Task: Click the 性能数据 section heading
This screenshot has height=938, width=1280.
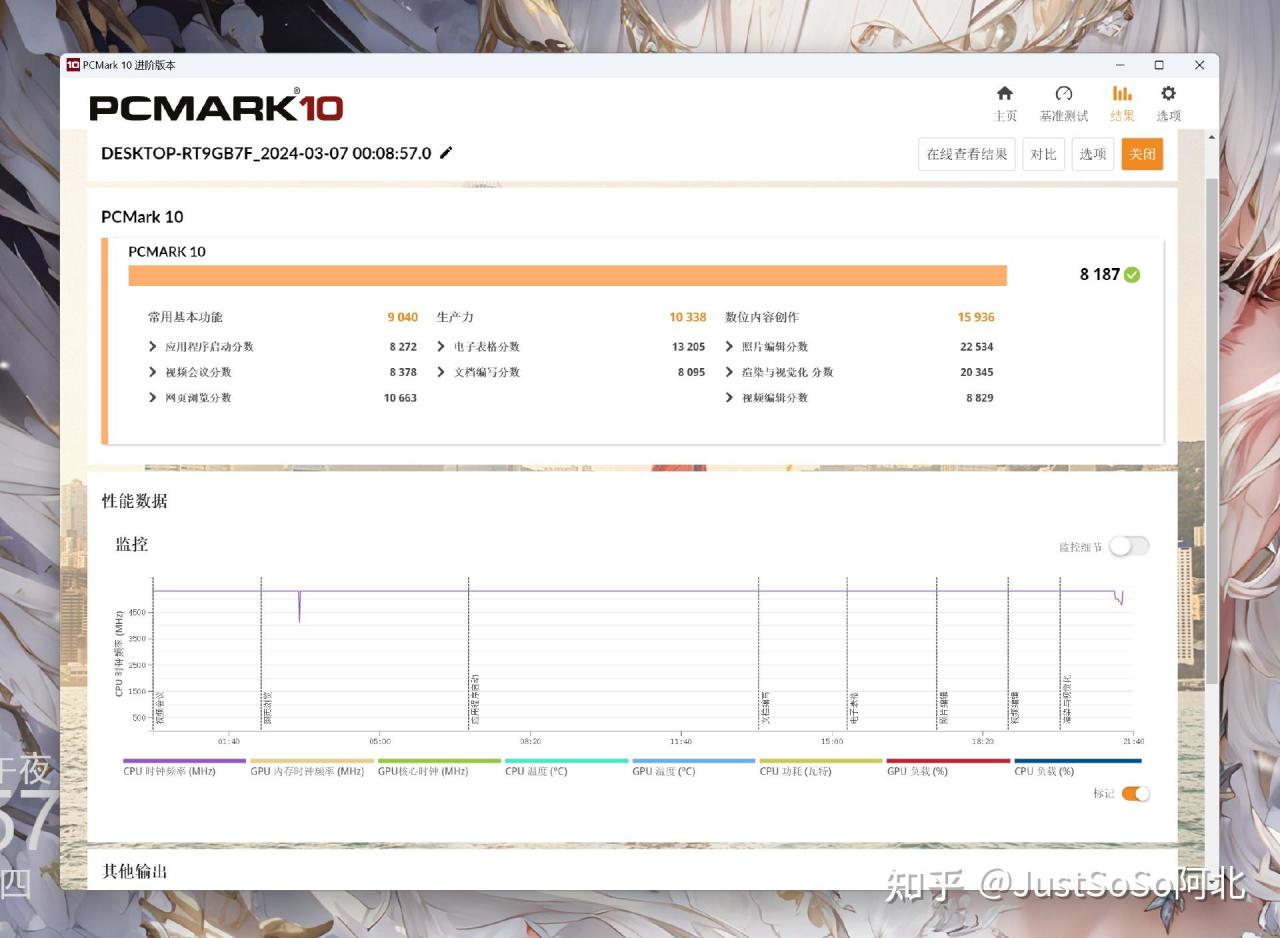Action: click(x=135, y=501)
